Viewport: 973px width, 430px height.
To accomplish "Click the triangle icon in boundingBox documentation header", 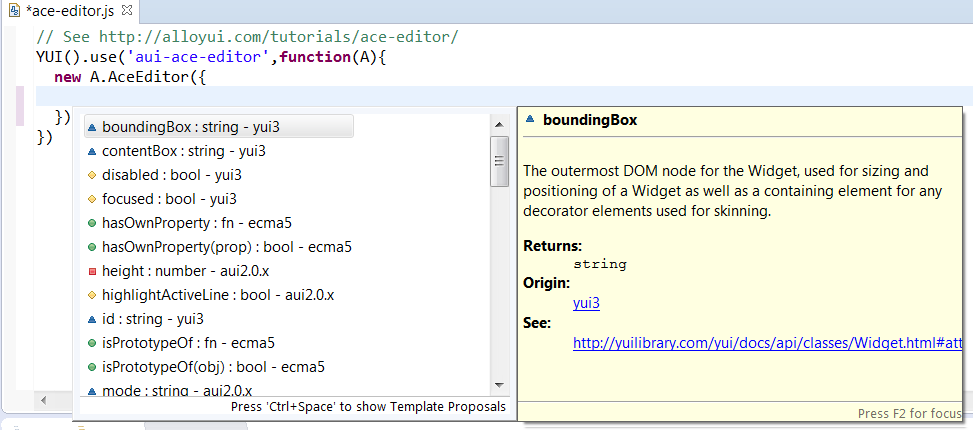I will [530, 119].
